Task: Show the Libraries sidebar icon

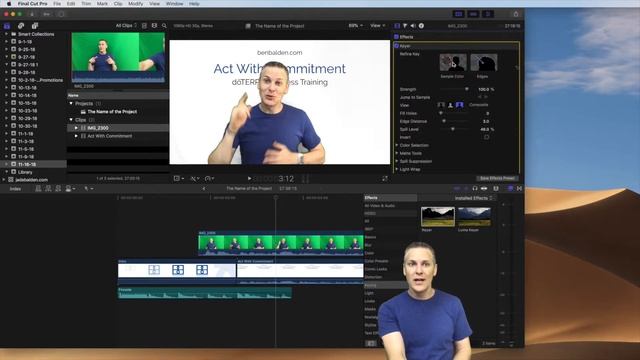Action: point(7,26)
